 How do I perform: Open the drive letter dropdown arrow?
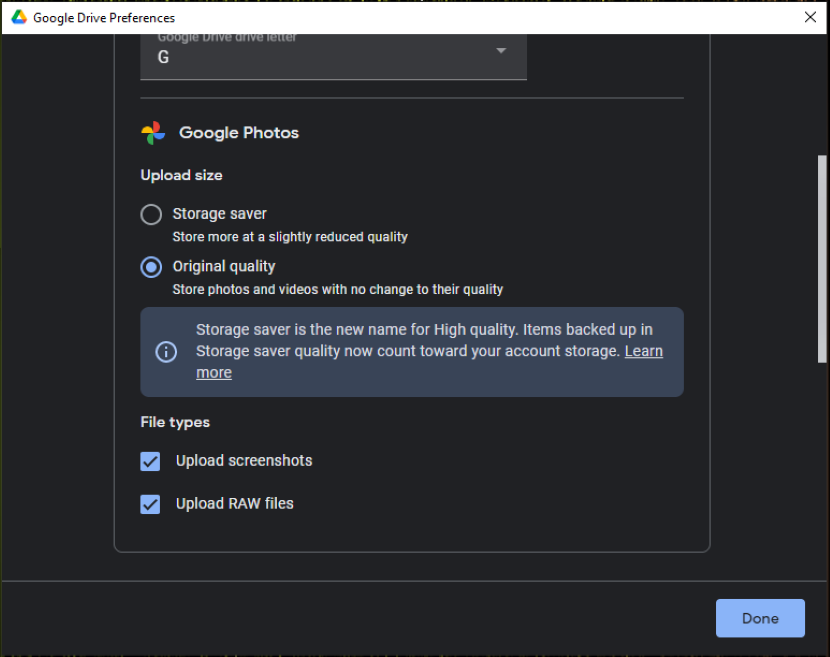click(501, 51)
